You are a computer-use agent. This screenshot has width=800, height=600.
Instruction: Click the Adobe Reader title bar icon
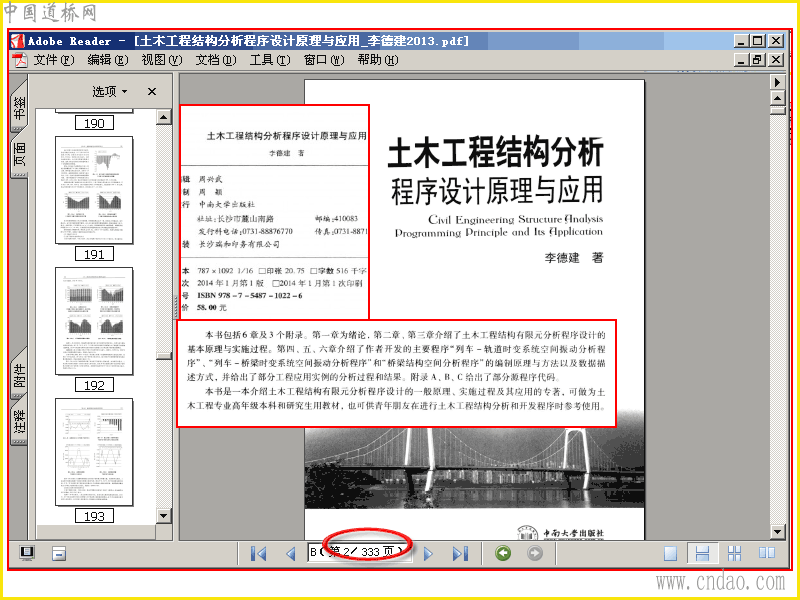pos(17,41)
